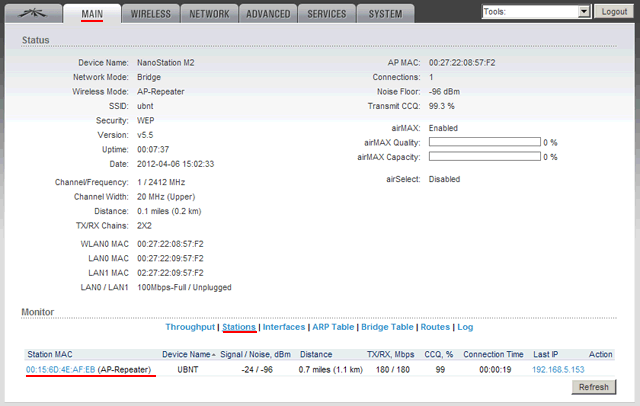Select the Uptime value 00:07:37

pos(153,149)
